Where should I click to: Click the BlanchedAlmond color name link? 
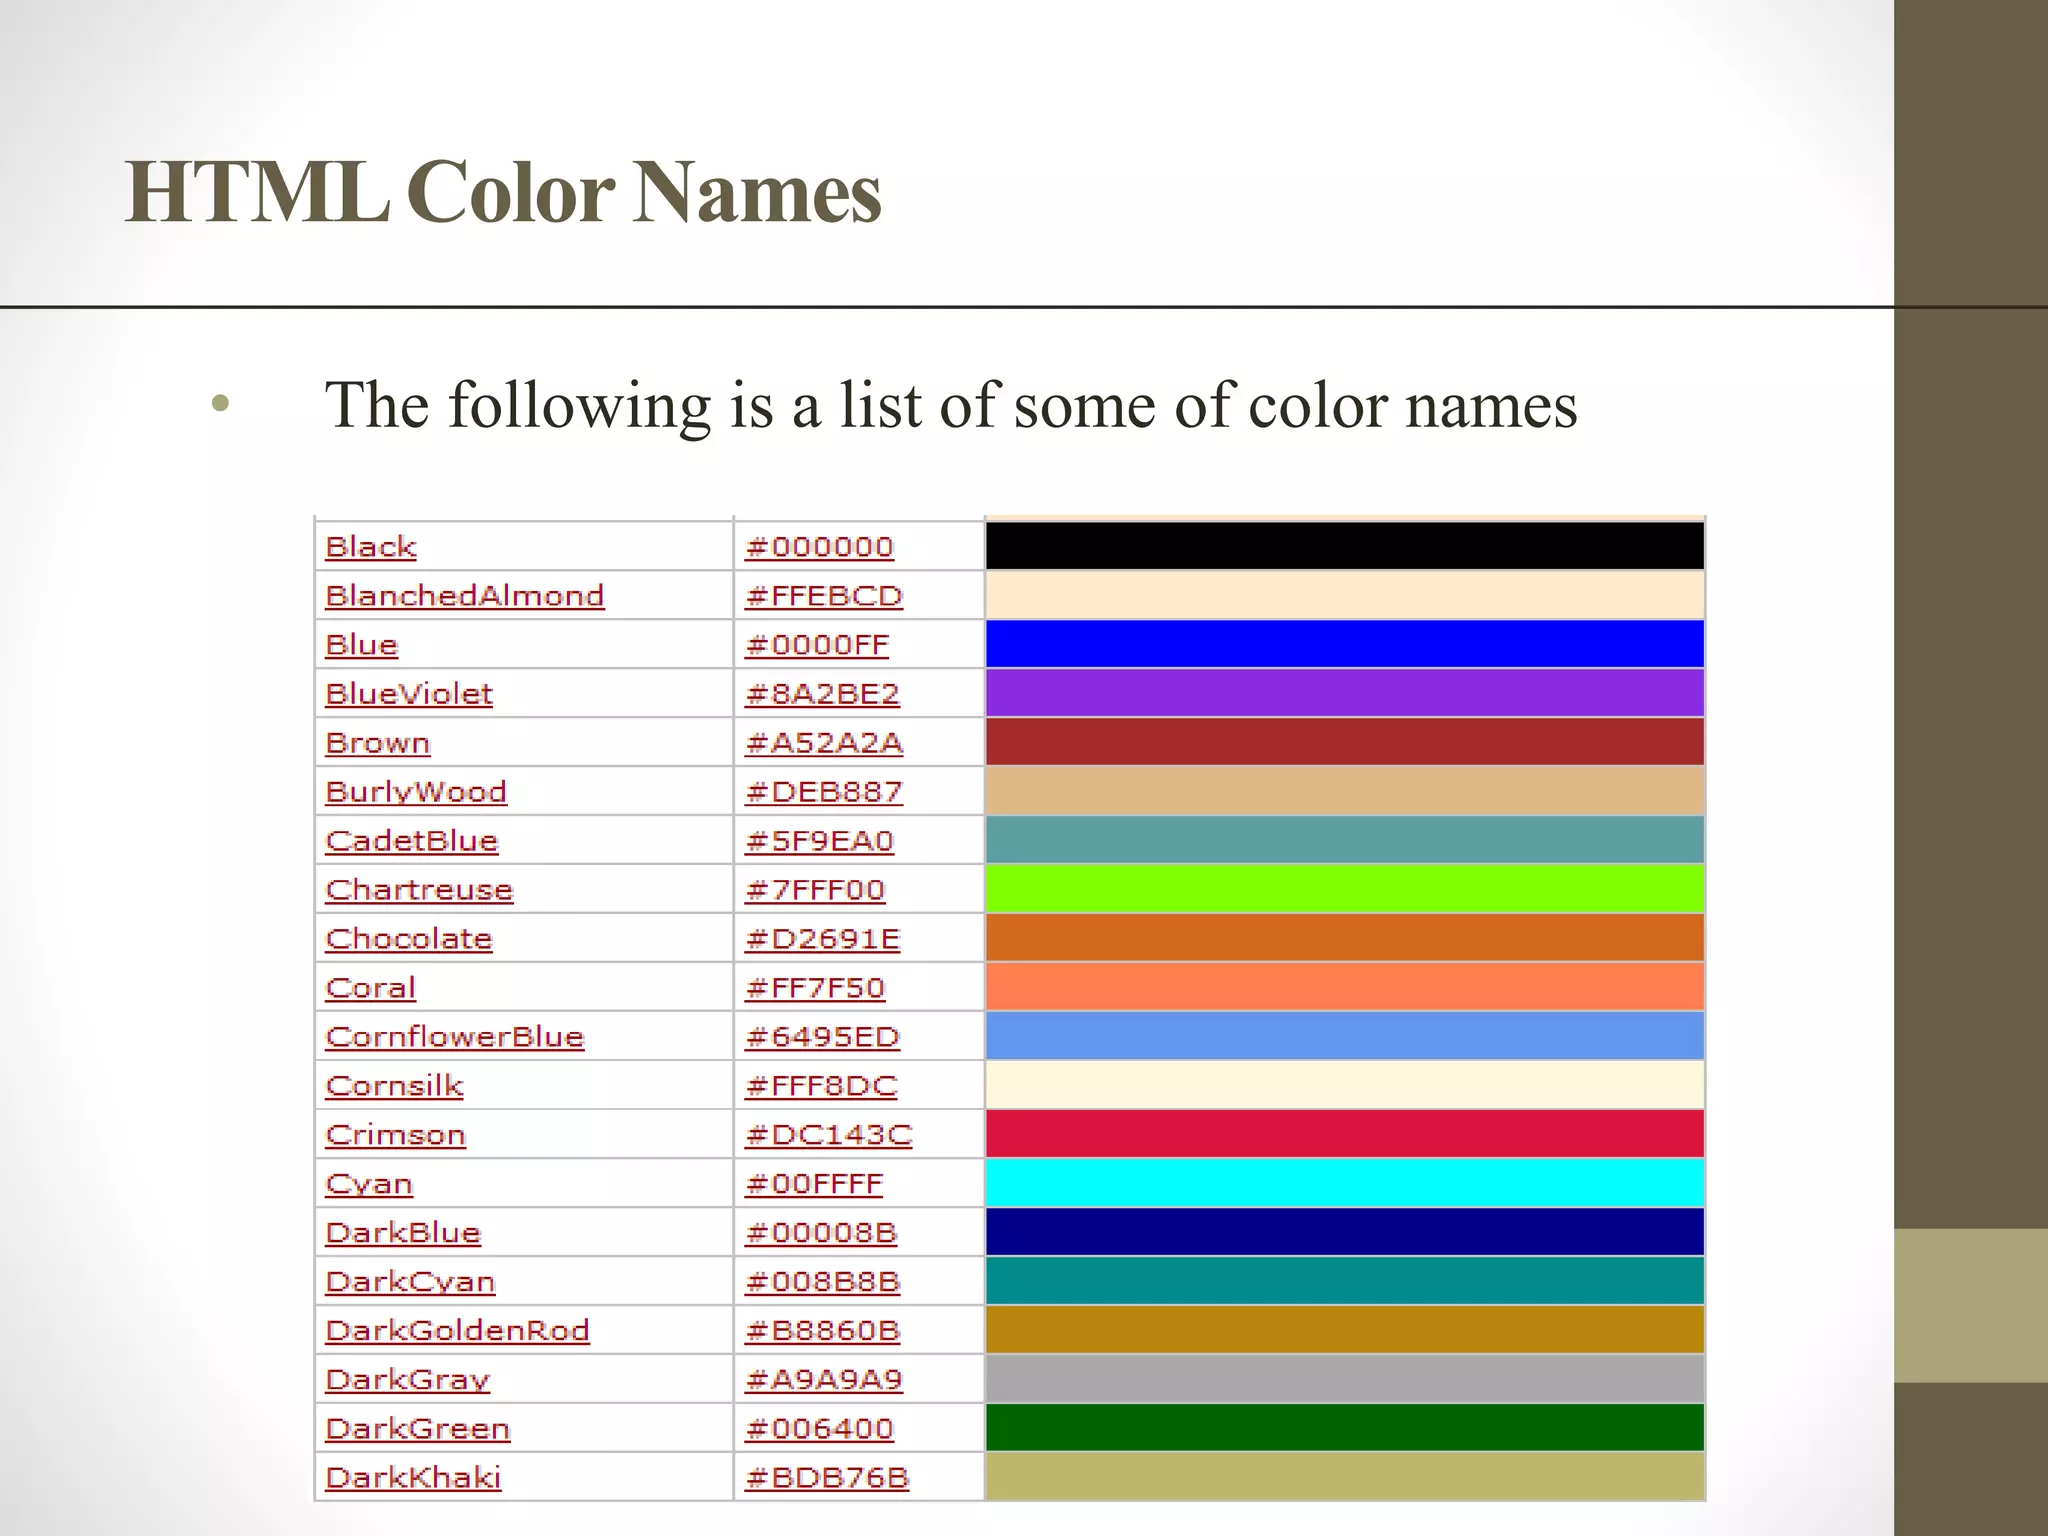465,596
